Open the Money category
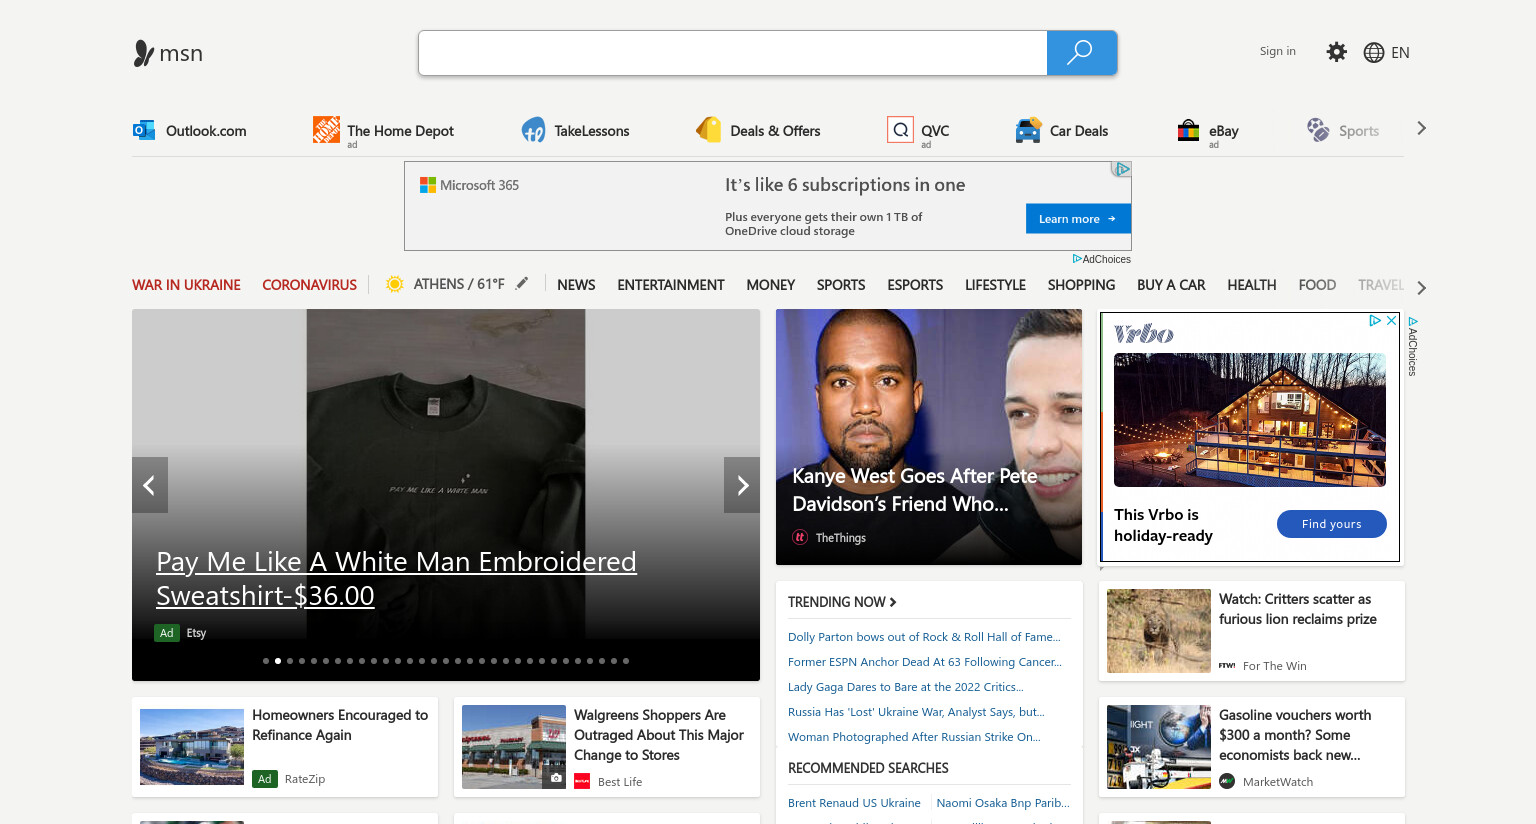 click(x=771, y=285)
